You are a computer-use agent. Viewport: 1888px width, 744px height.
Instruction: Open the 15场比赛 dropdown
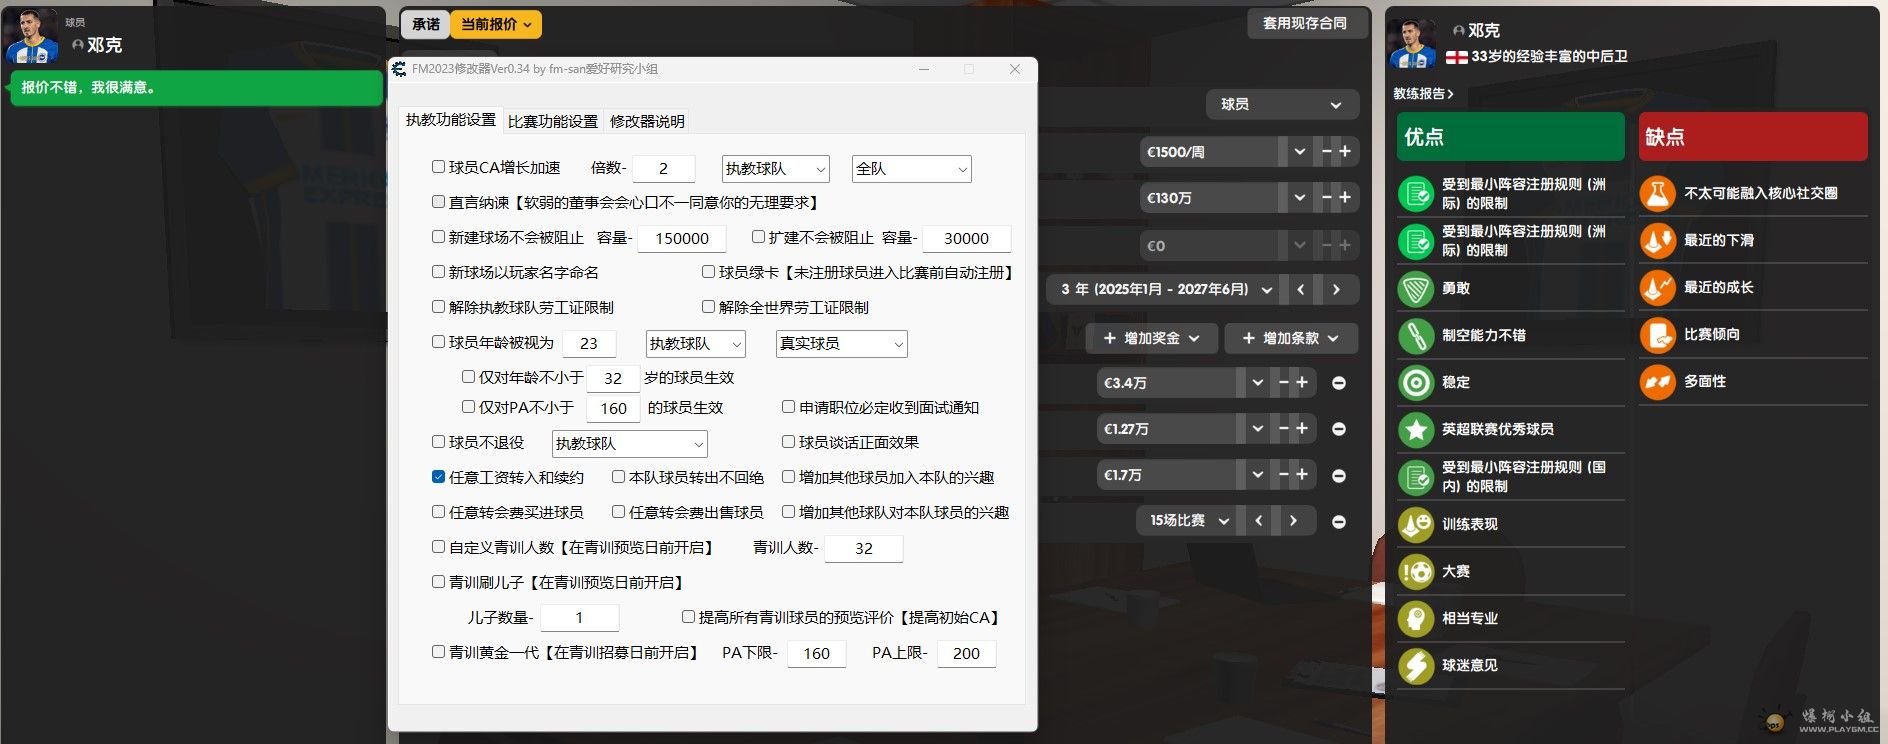click(1186, 521)
